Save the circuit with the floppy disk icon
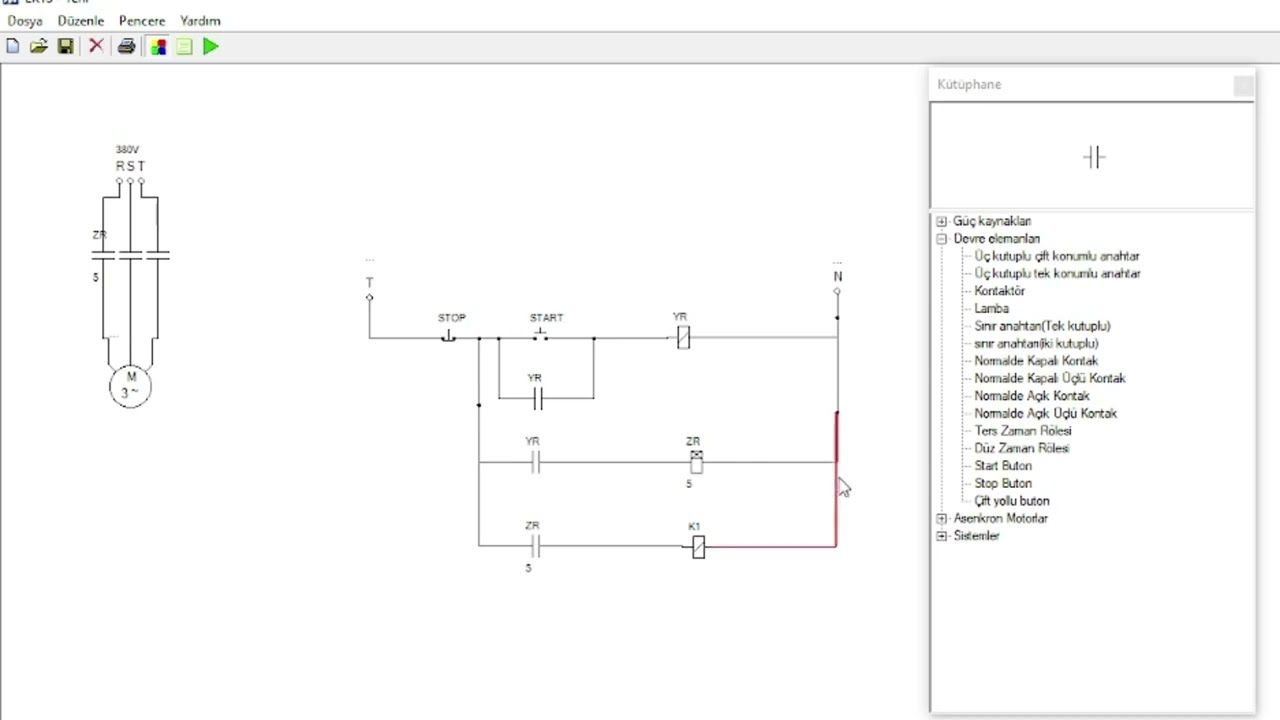Image resolution: width=1280 pixels, height=720 pixels. coord(65,46)
